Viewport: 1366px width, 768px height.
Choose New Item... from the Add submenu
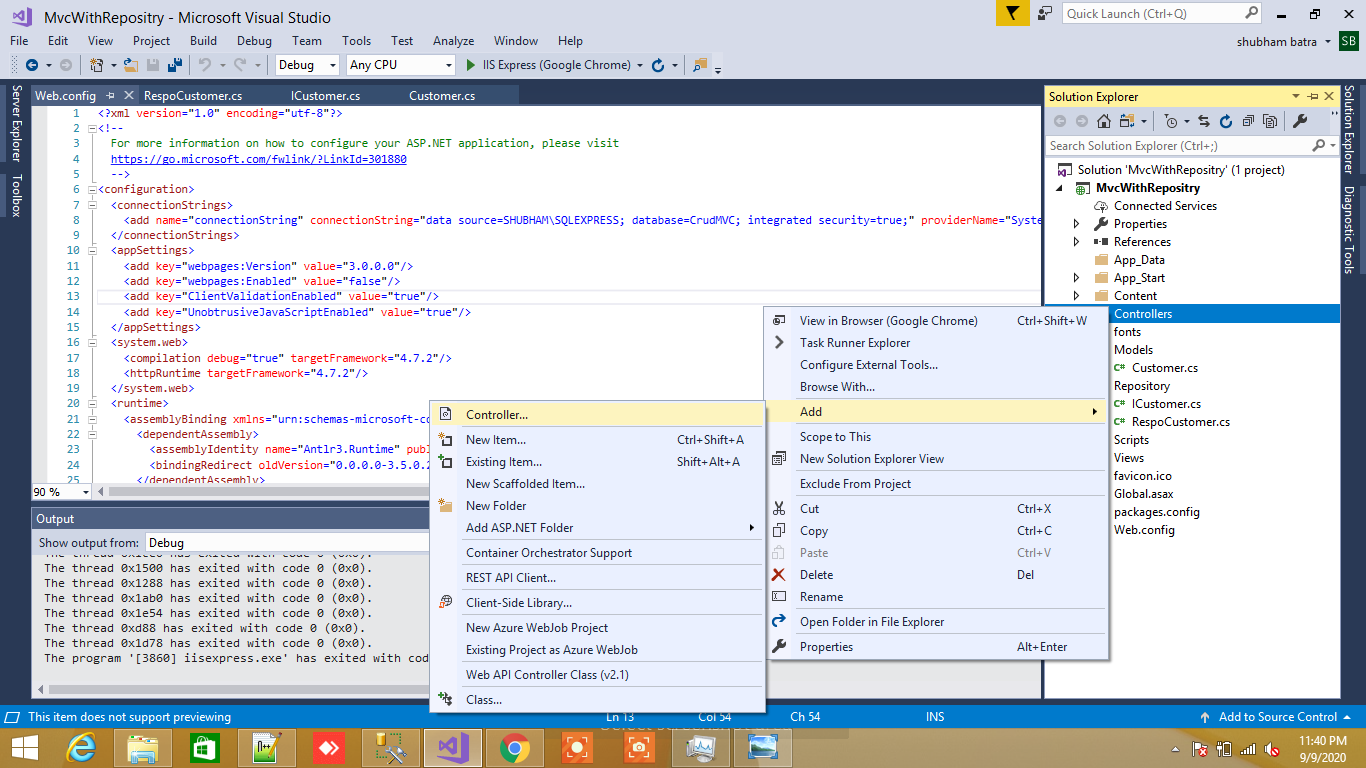[x=597, y=440]
